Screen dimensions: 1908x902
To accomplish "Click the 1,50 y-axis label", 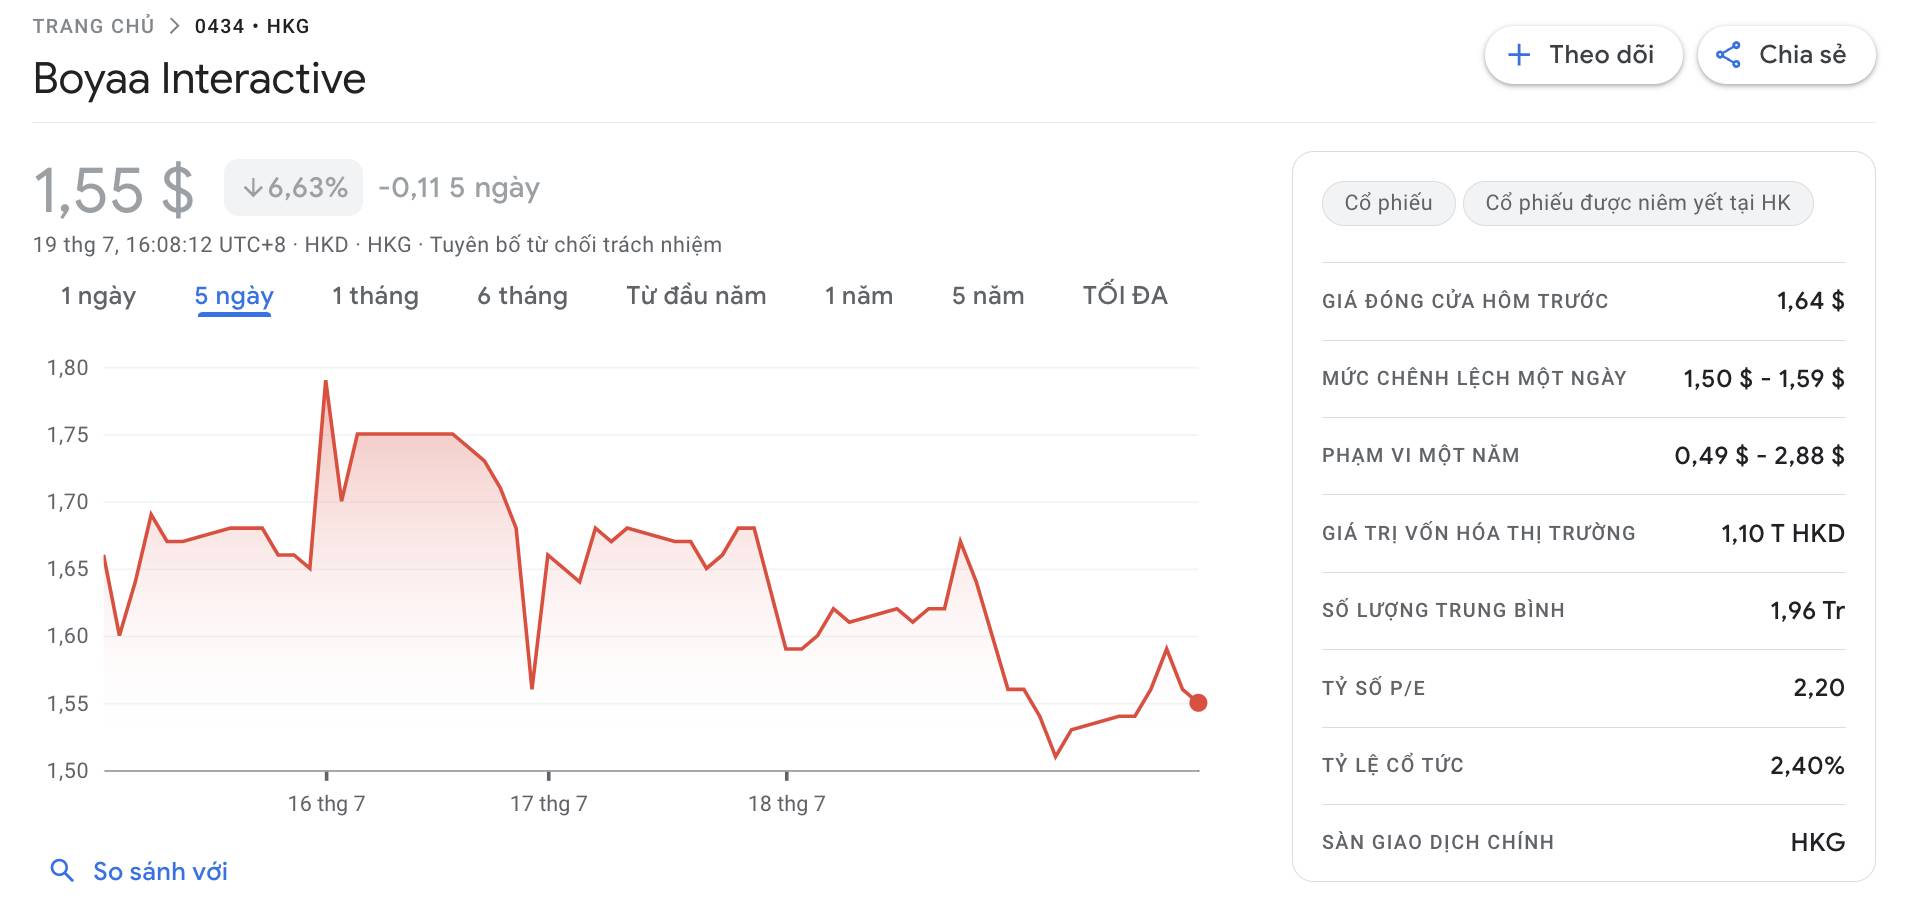I will point(68,771).
